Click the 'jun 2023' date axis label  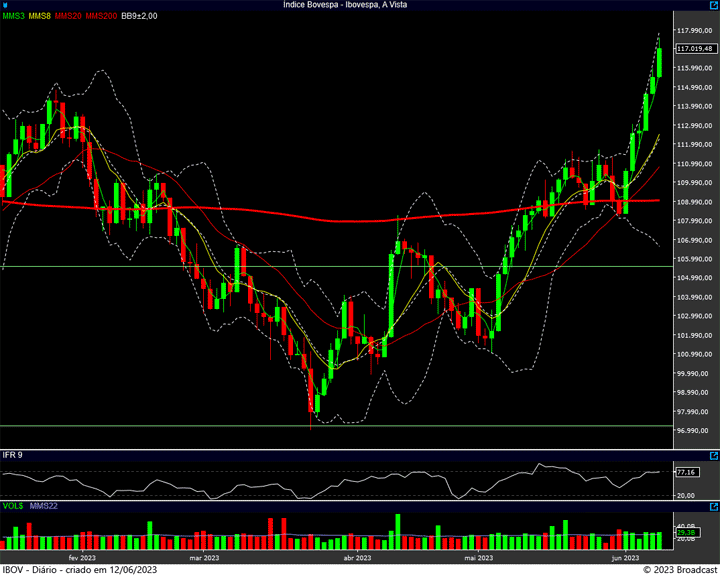(625, 557)
